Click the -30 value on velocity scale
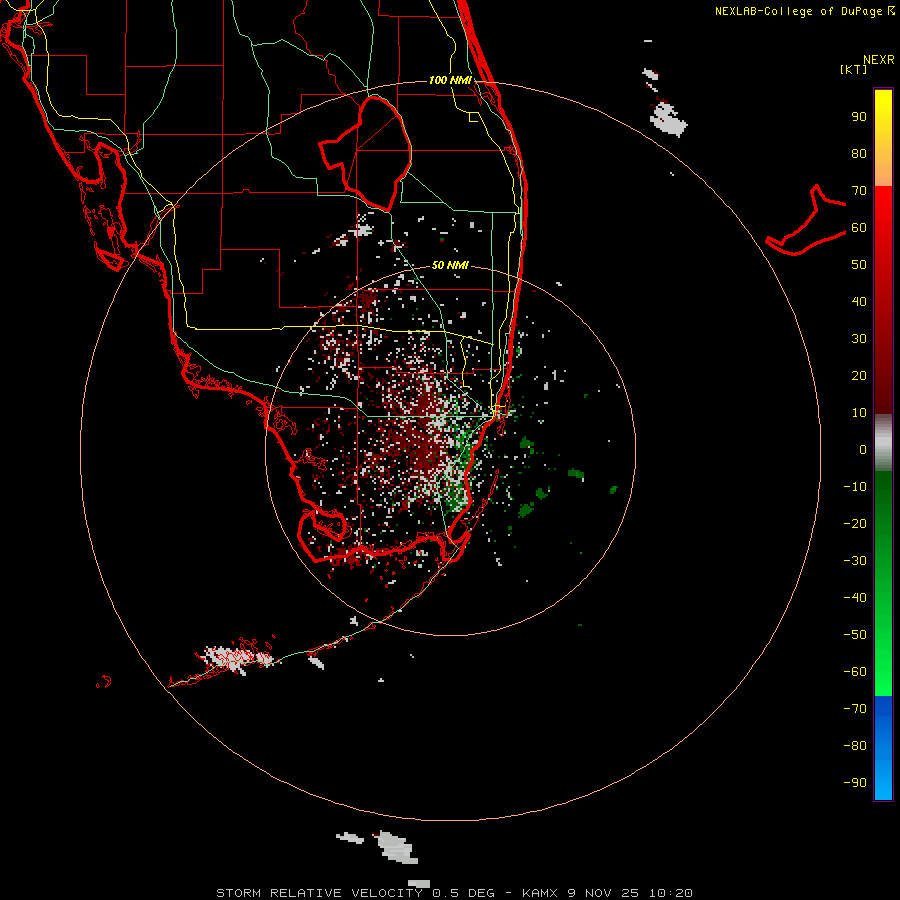The width and height of the screenshot is (900, 900). coord(855,561)
